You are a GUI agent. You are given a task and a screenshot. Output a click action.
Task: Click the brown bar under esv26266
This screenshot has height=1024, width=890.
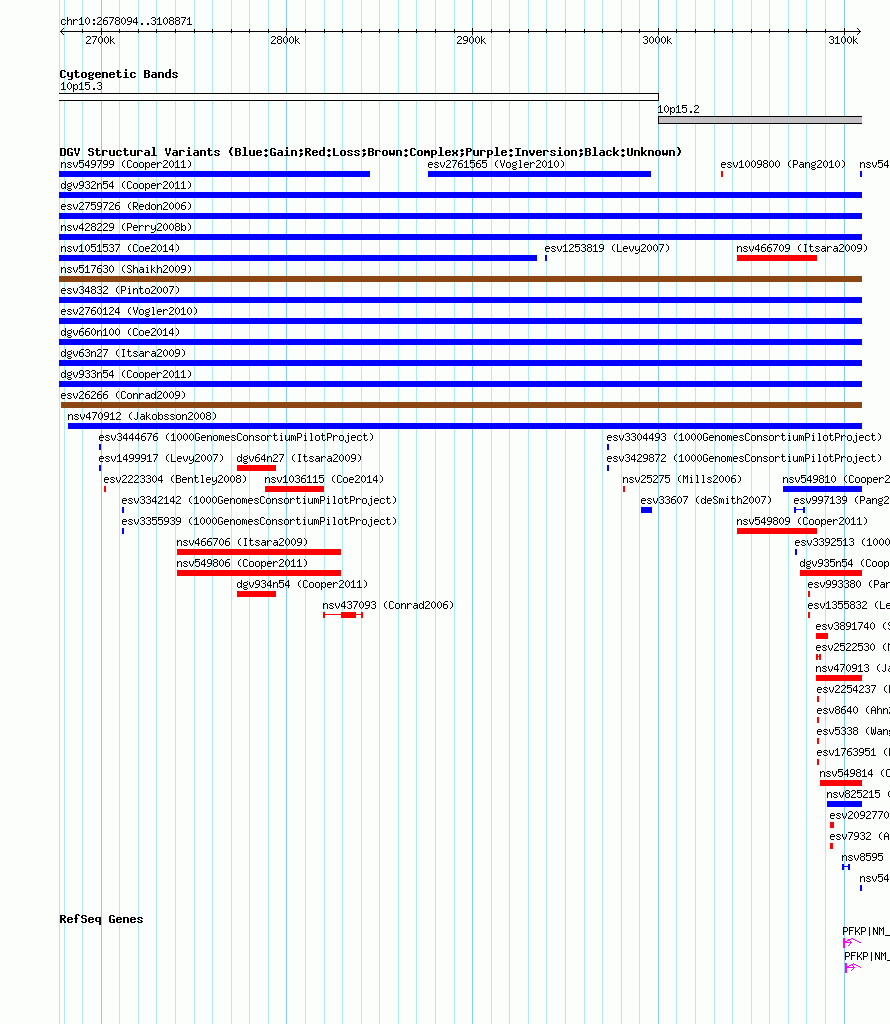[x=460, y=405]
